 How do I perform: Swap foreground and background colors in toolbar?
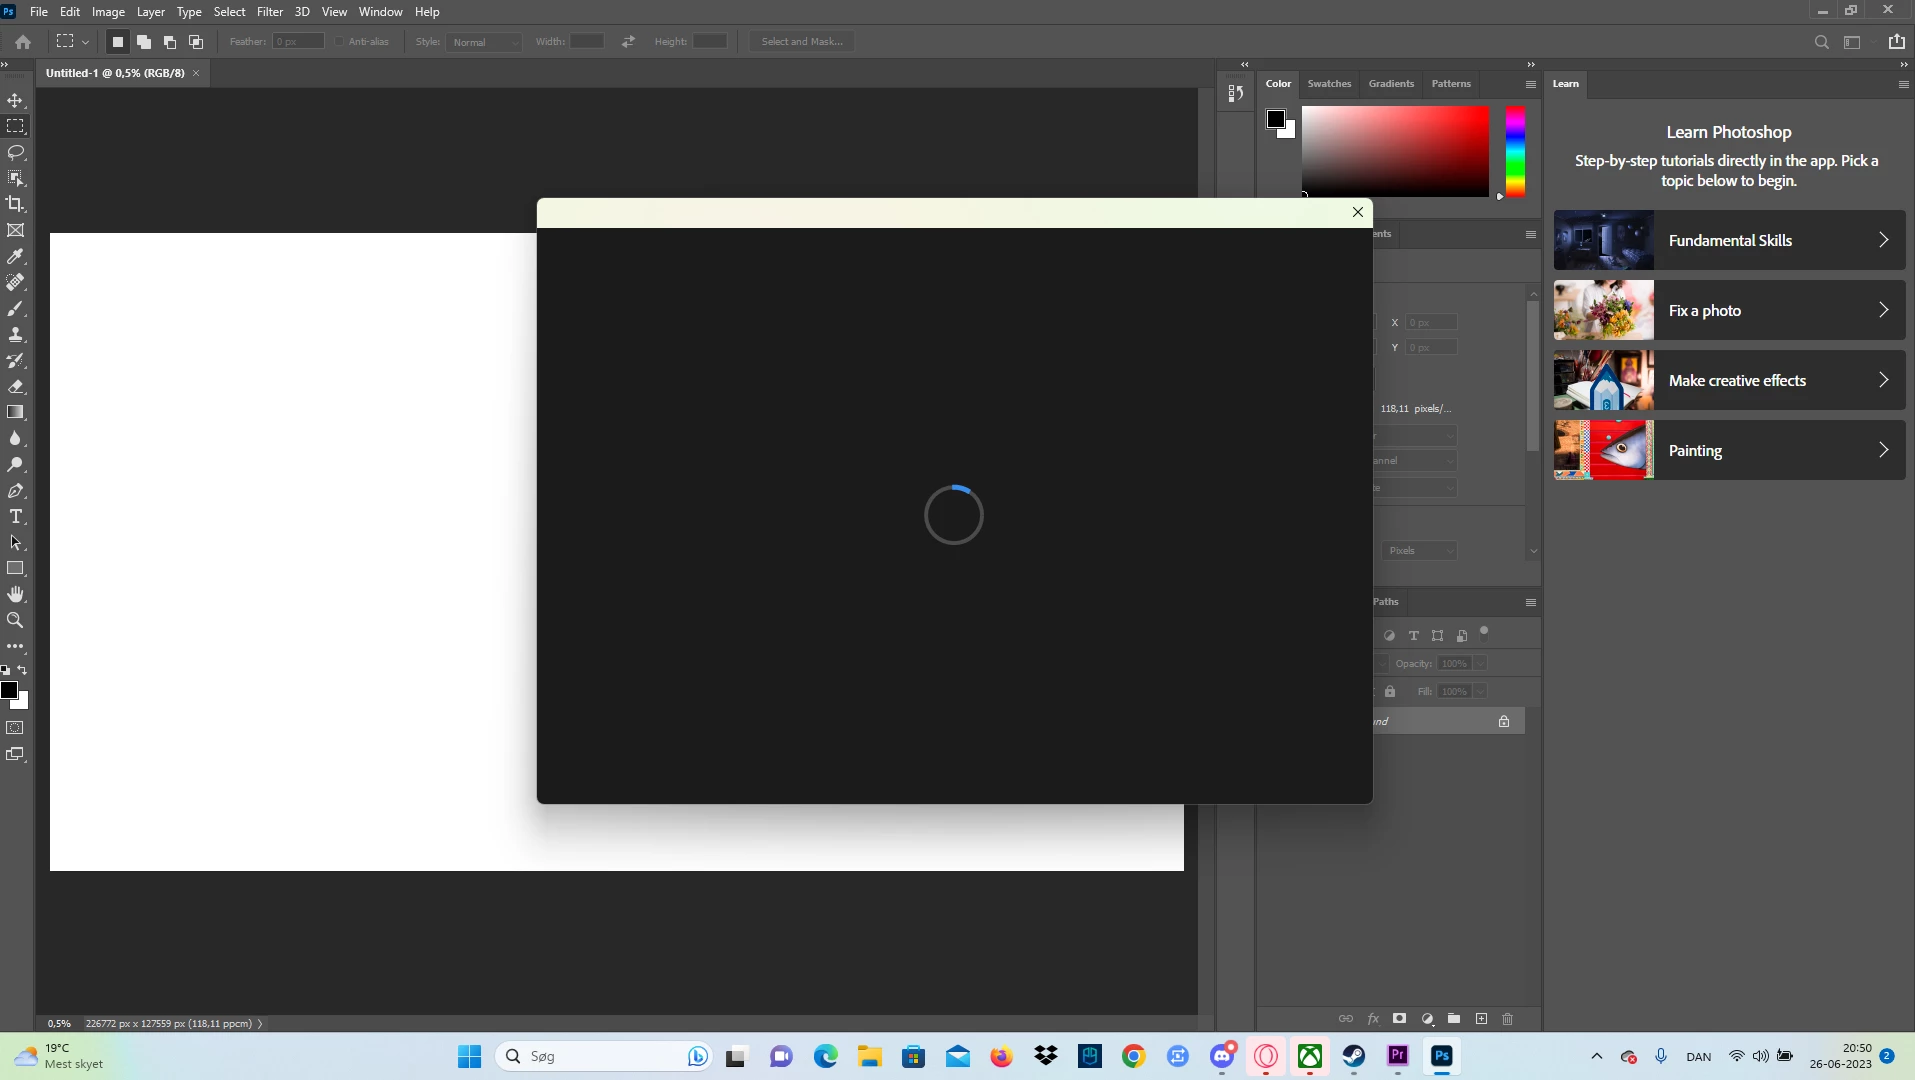click(23, 671)
